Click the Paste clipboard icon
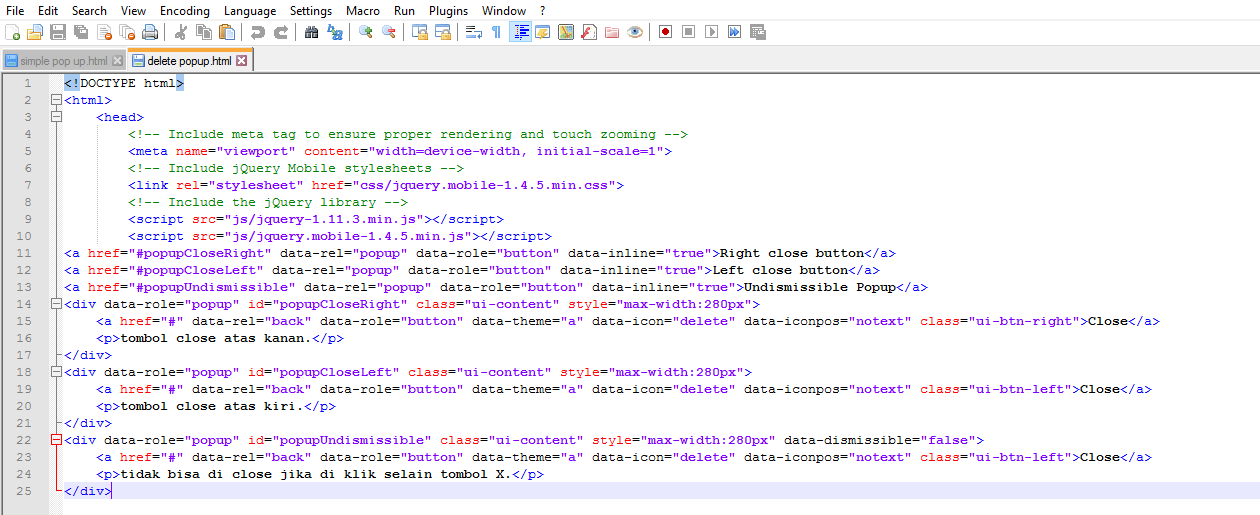 pos(227,32)
